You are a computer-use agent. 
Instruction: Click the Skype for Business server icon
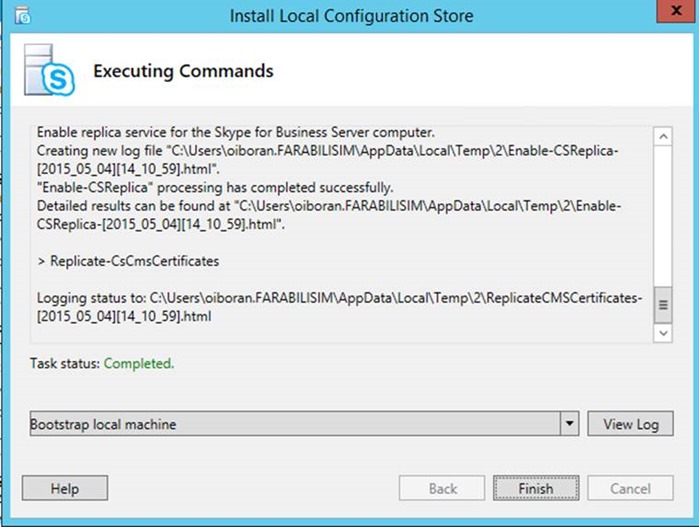(49, 70)
